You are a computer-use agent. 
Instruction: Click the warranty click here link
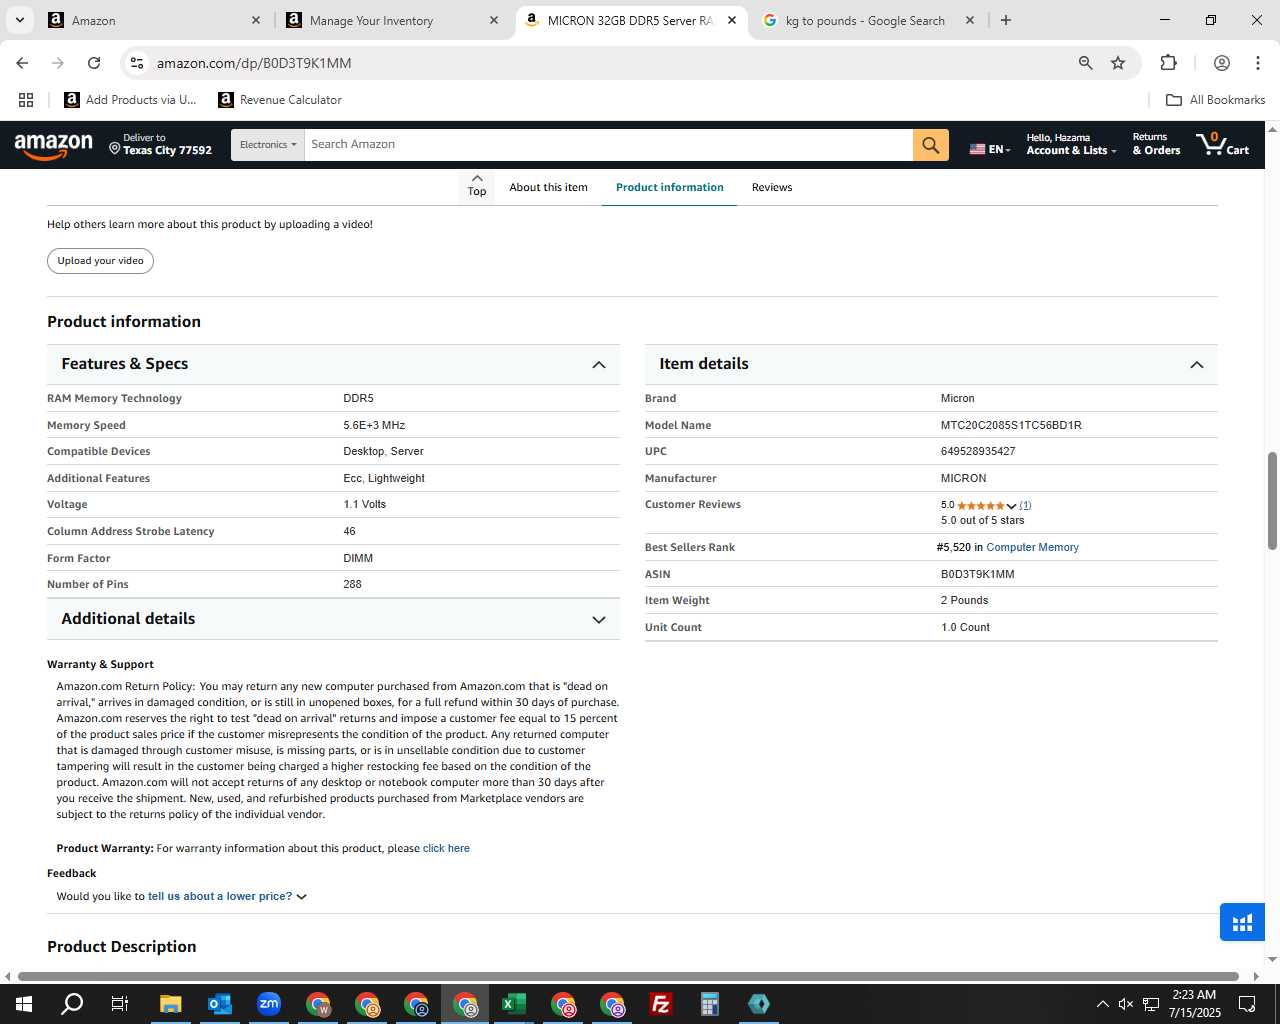click(446, 848)
